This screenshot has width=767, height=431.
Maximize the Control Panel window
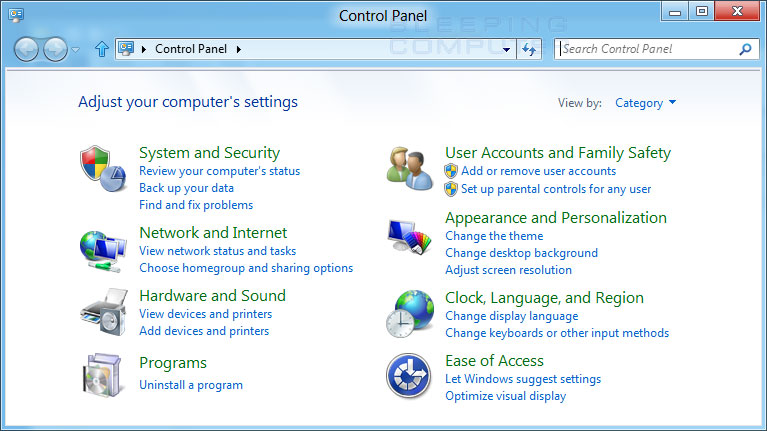[702, 11]
